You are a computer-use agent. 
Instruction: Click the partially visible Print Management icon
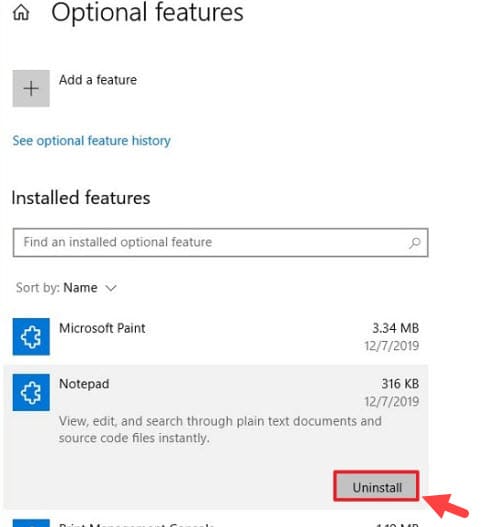tap(31, 524)
